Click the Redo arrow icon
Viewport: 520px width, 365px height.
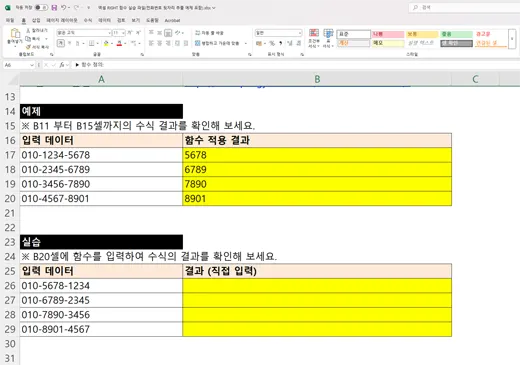(x=77, y=7)
